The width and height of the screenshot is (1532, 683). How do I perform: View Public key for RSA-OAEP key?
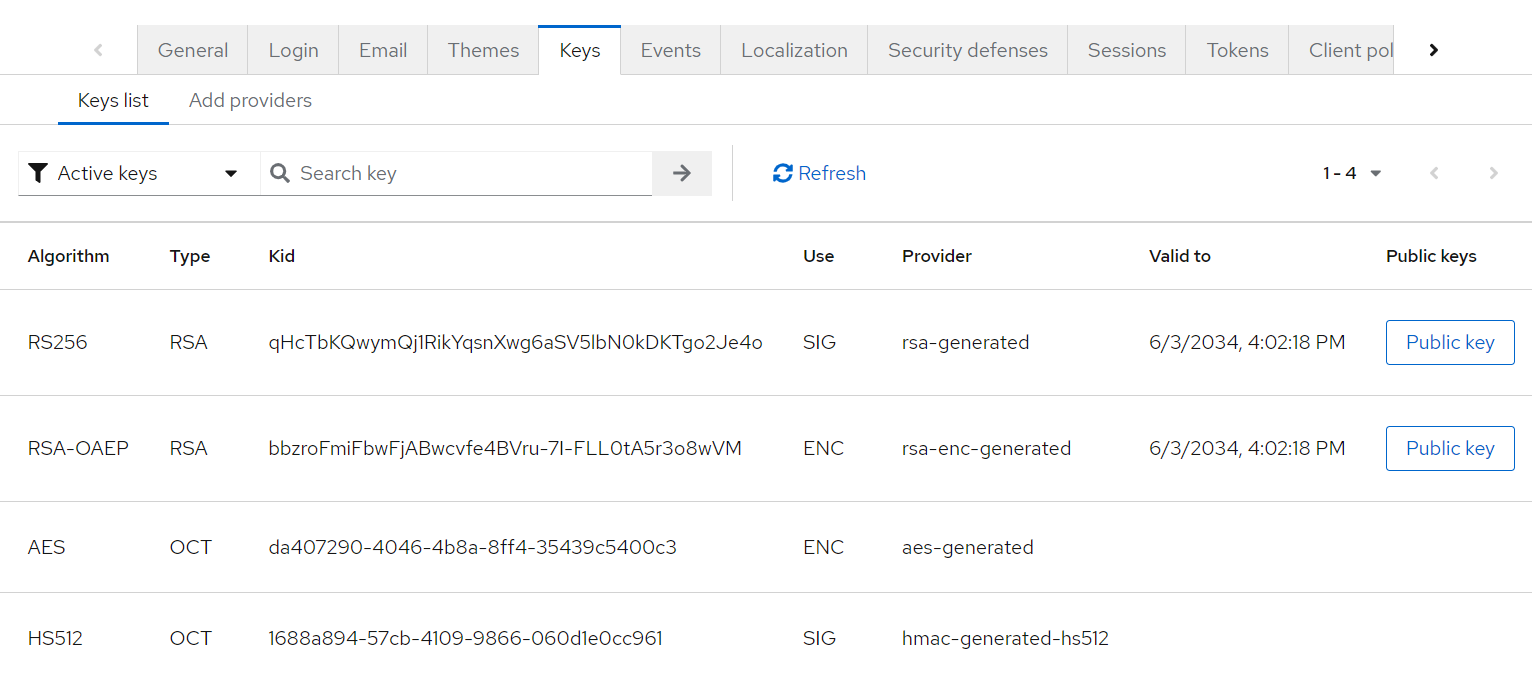[1449, 449]
